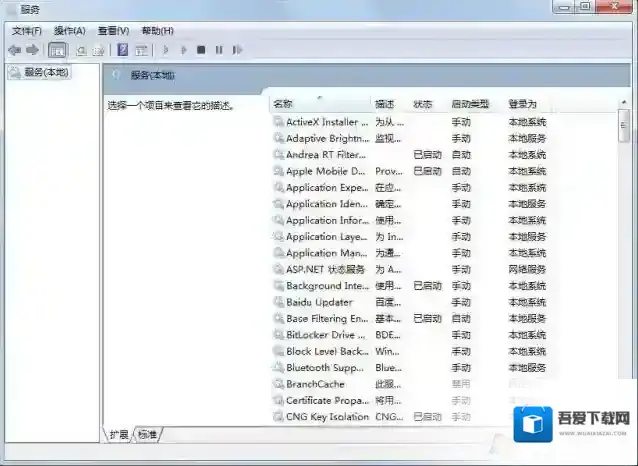Click gear icon beside ASP.NET 状态服务
The width and height of the screenshot is (638, 466).
coord(279,269)
